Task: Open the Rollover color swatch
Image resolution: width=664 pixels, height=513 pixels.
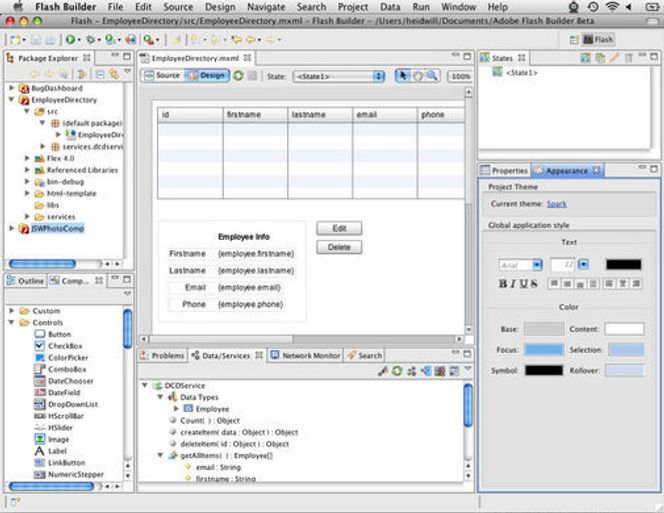Action: point(625,371)
